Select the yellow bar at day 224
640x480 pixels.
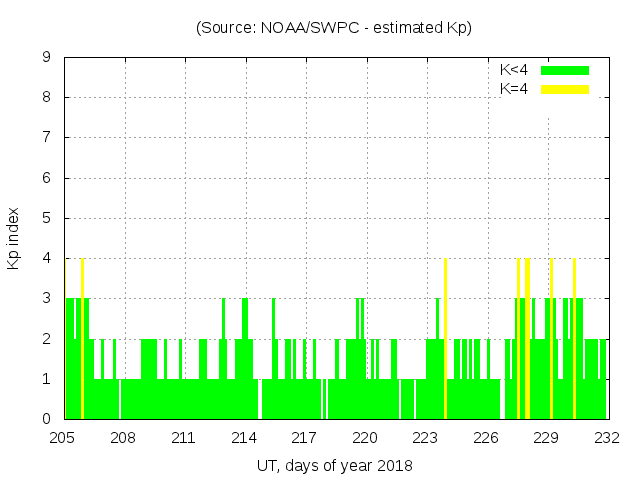click(x=445, y=338)
